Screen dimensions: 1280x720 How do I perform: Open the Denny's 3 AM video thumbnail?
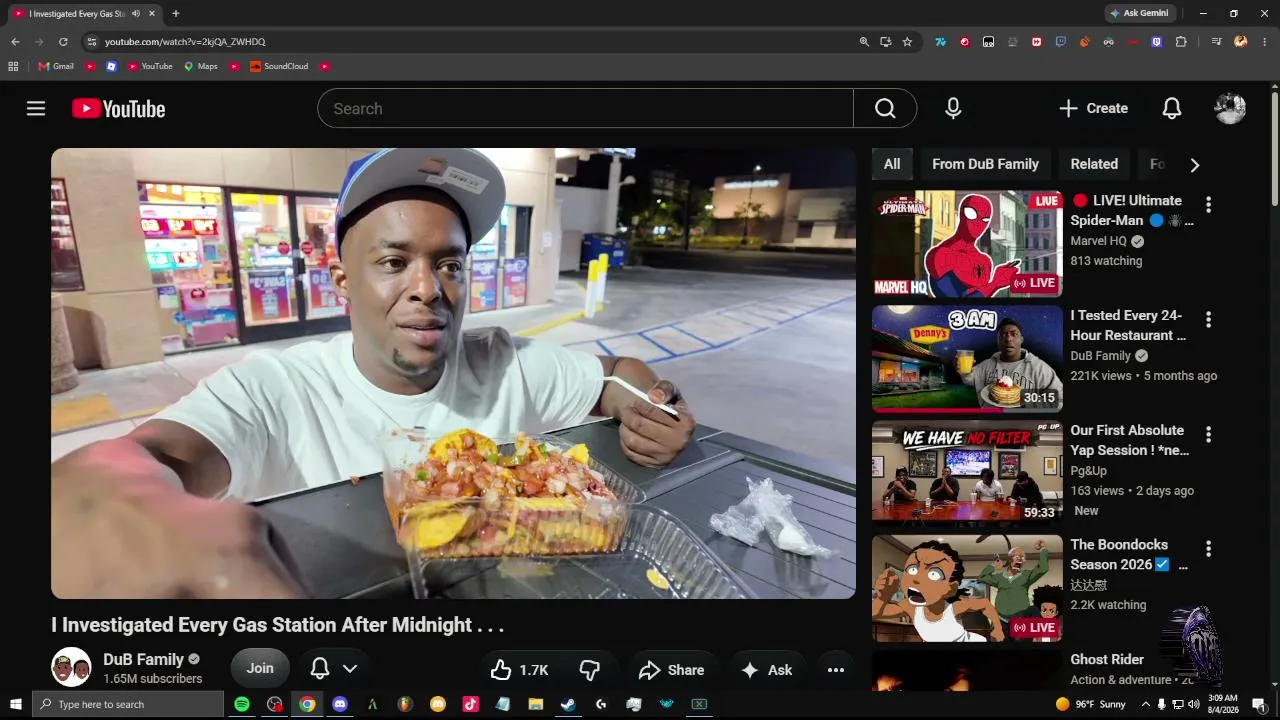[x=967, y=358]
